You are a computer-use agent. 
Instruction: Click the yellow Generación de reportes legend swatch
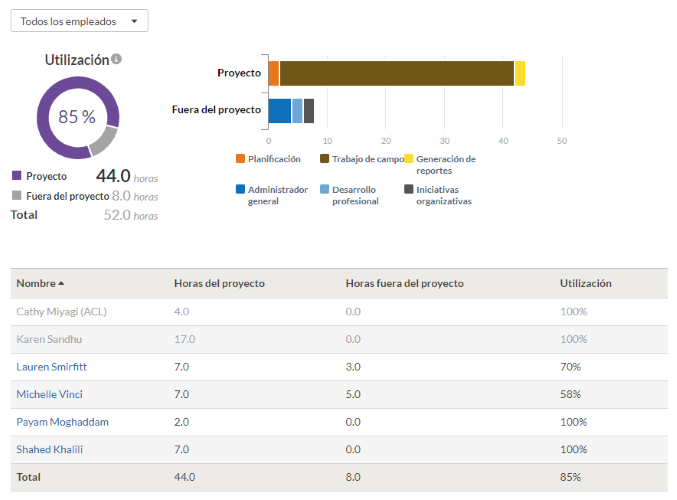(x=408, y=159)
